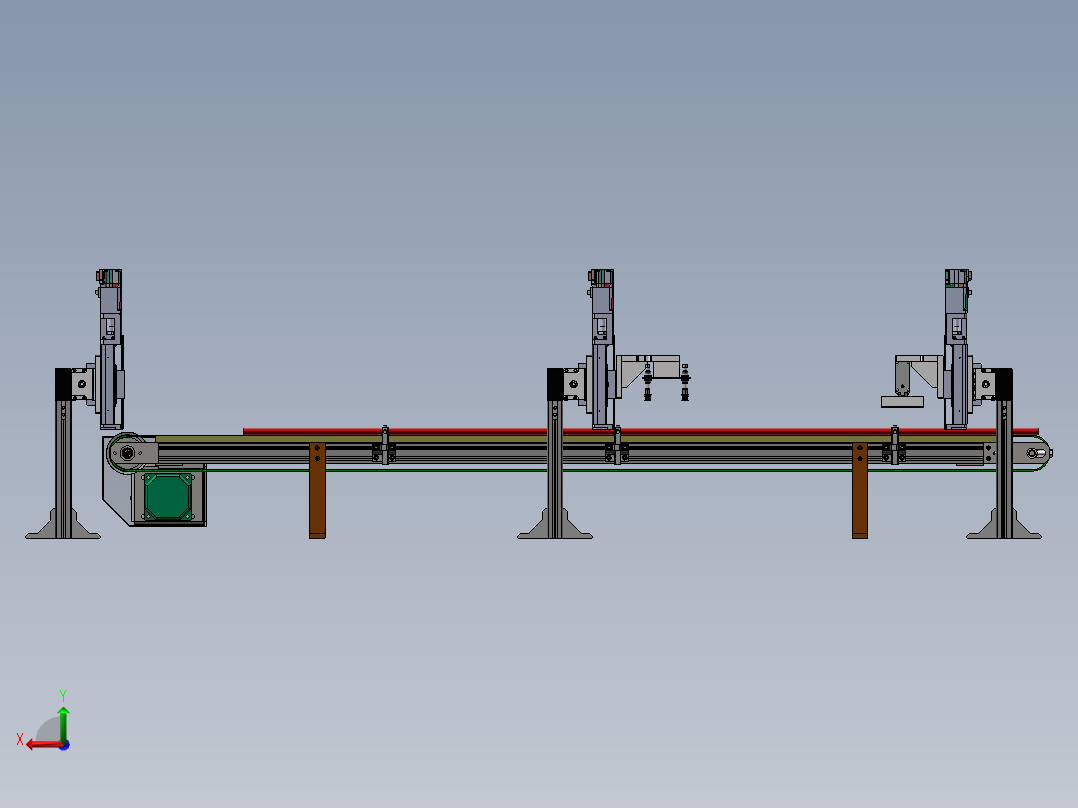Select the black end cap on the middle stand

(x=556, y=384)
